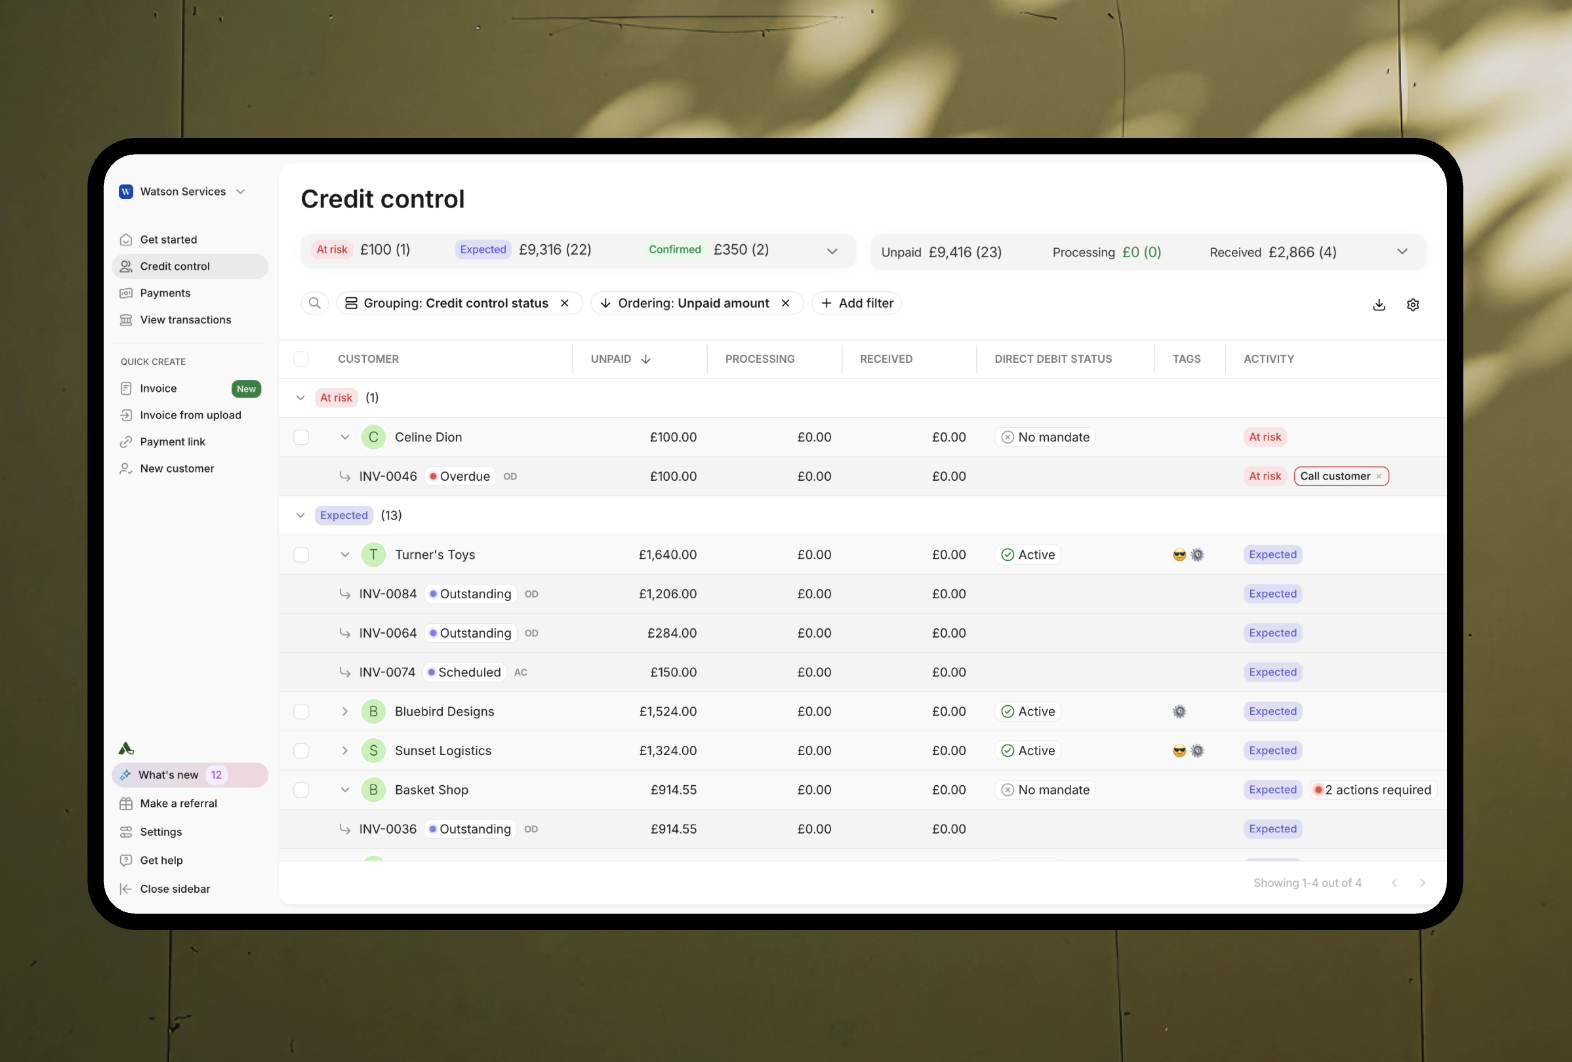Open the Watson Services account dropdown
This screenshot has height=1062, width=1572.
[241, 192]
